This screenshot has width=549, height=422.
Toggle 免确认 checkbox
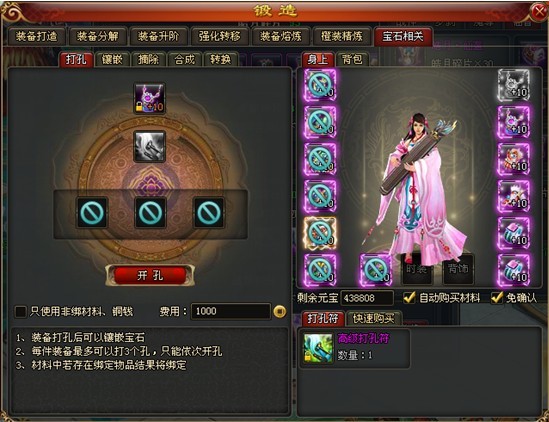496,298
